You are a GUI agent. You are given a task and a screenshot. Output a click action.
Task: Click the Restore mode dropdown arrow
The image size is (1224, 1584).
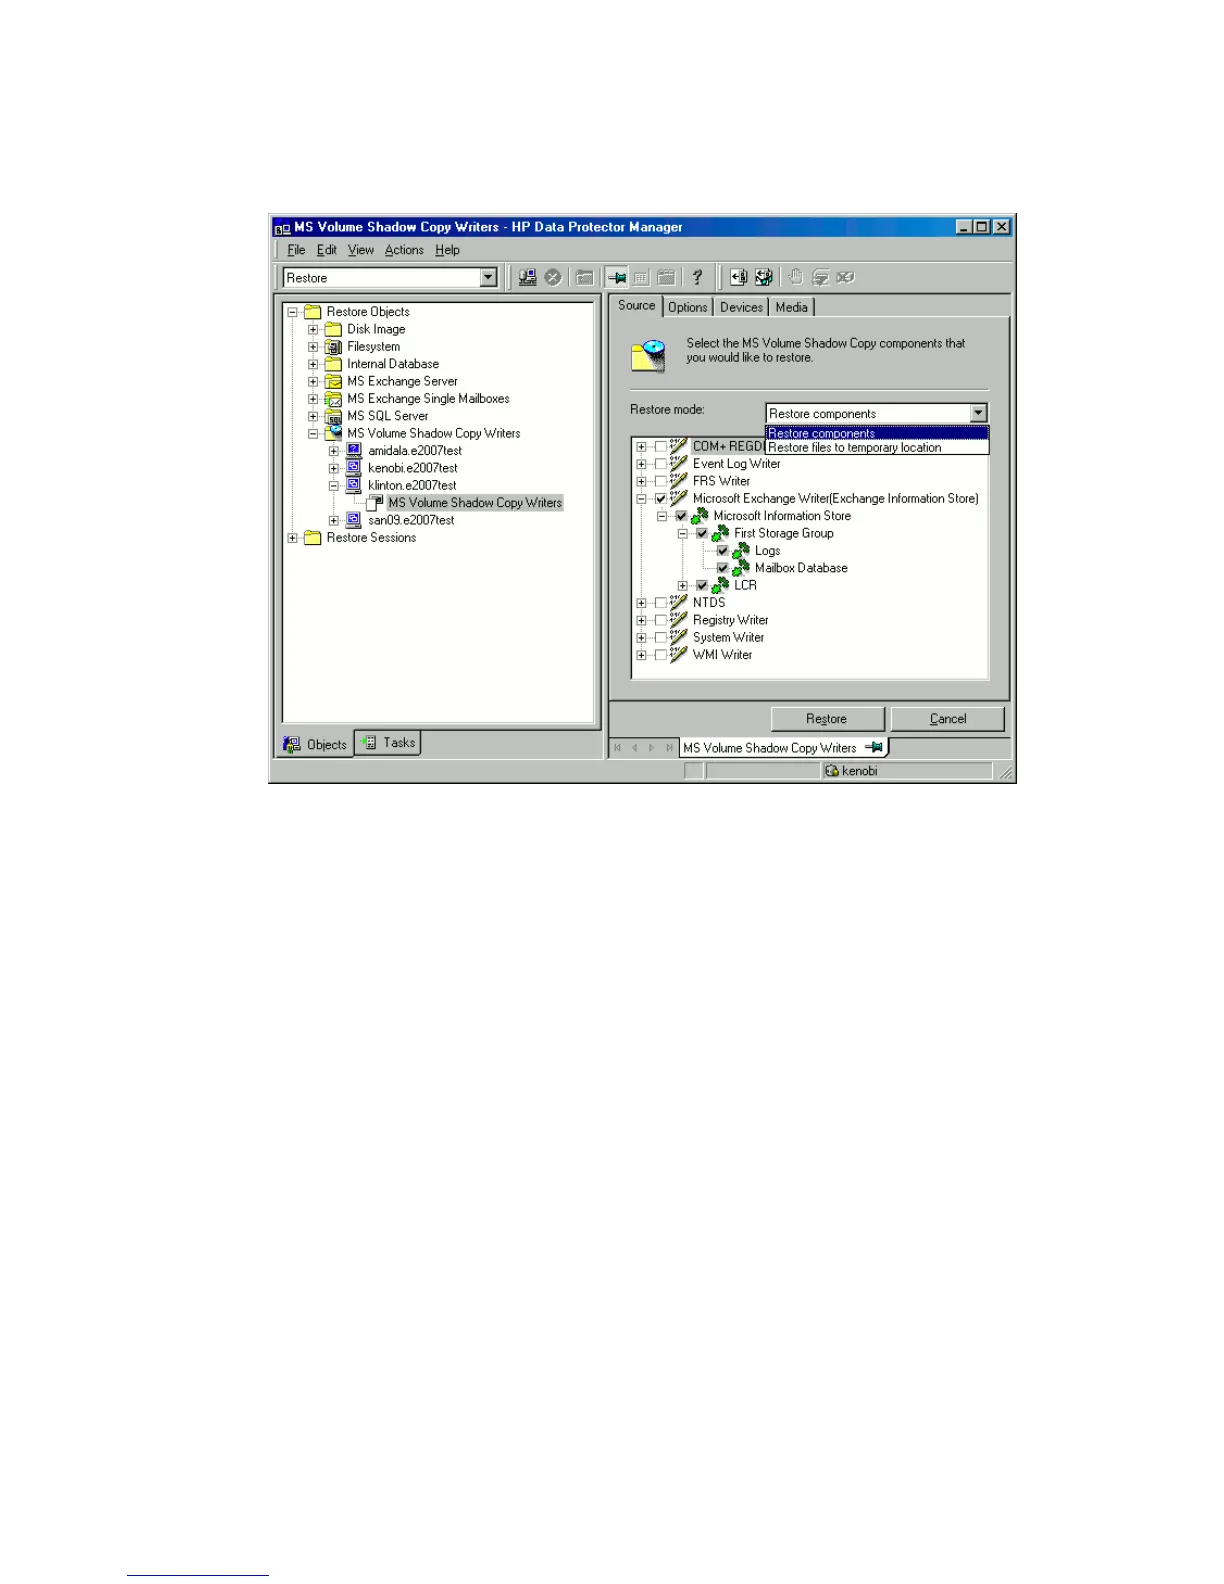coord(978,413)
